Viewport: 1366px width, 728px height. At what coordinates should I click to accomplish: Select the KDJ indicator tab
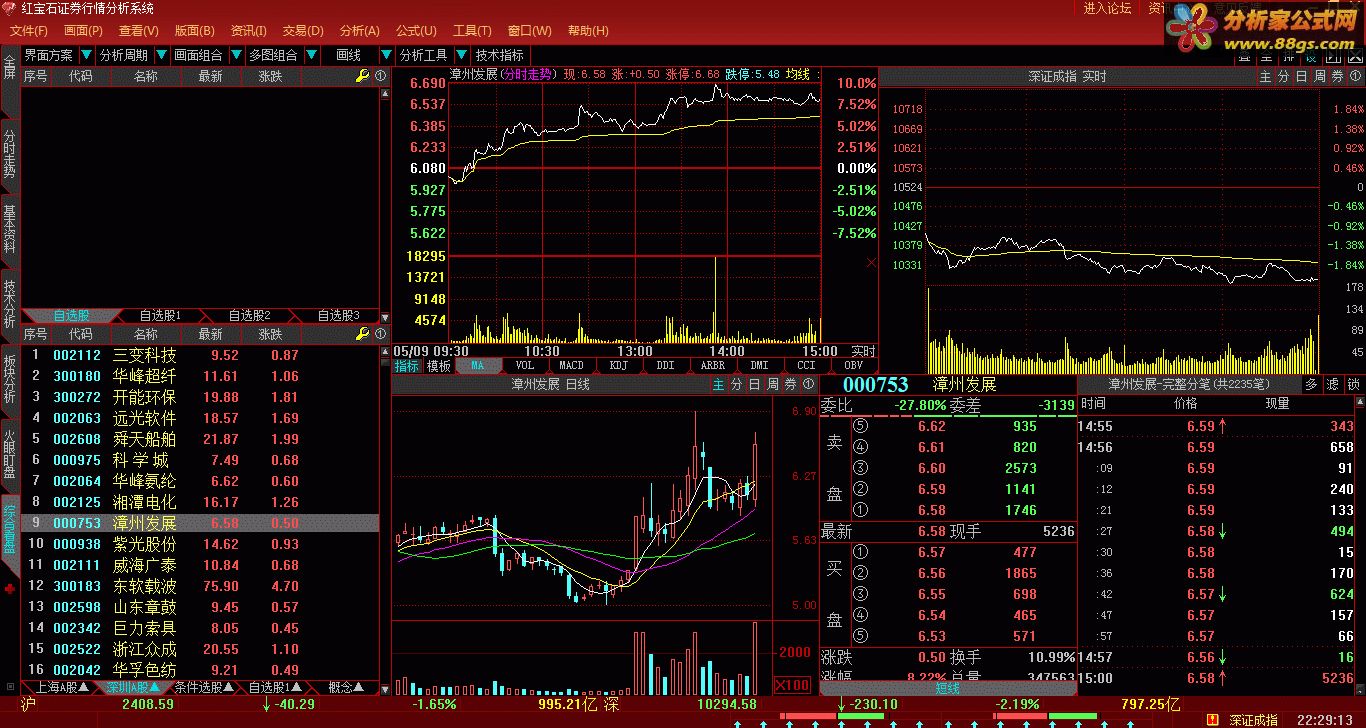tap(619, 366)
